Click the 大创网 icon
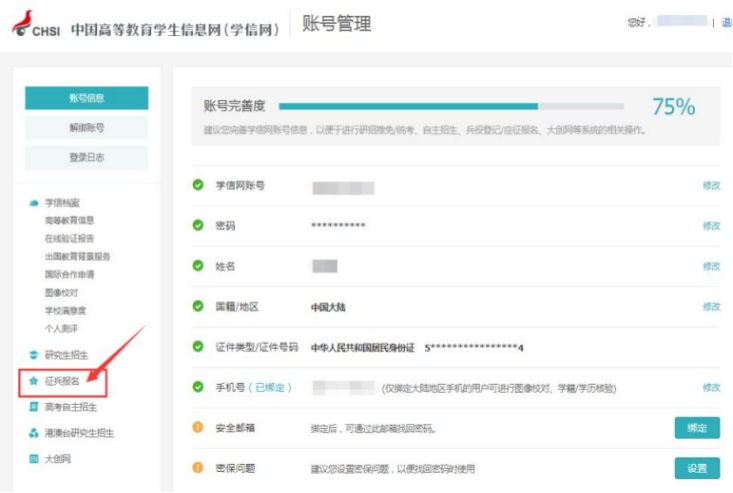Viewport: 733px width, 493px height. click(34, 459)
